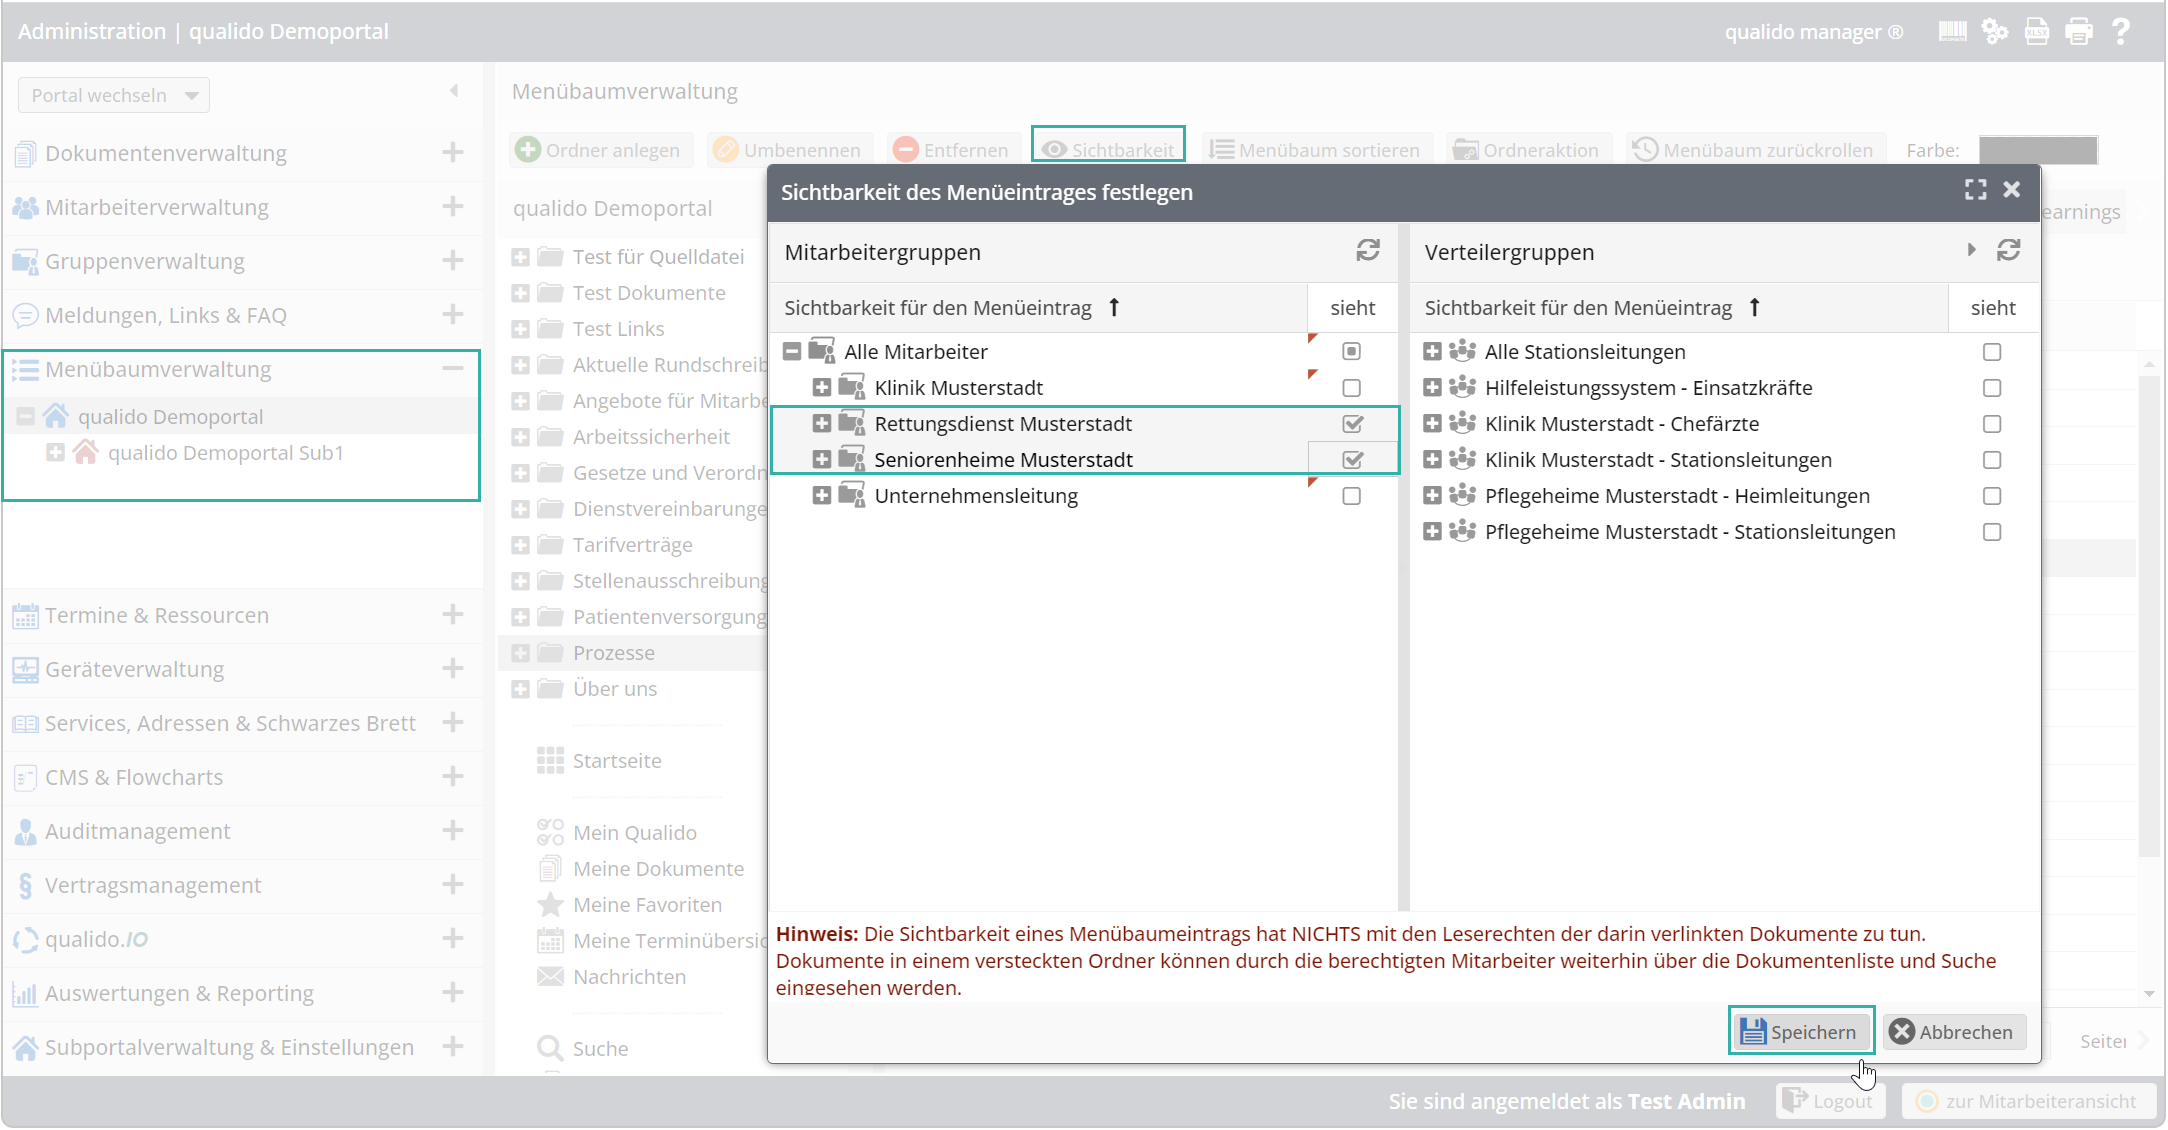Viewport: 2168px width, 1130px height.
Task: Check sieht box for Unternehmensleitung
Action: pos(1351,496)
